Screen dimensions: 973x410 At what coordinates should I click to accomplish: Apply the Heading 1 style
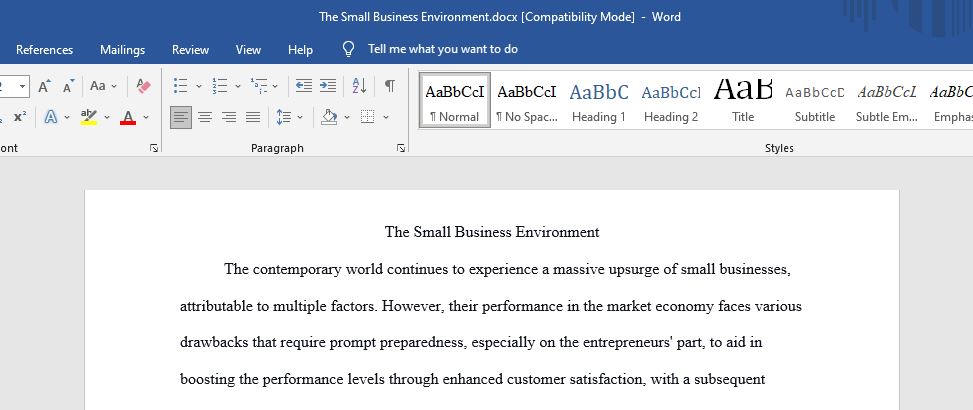(599, 100)
